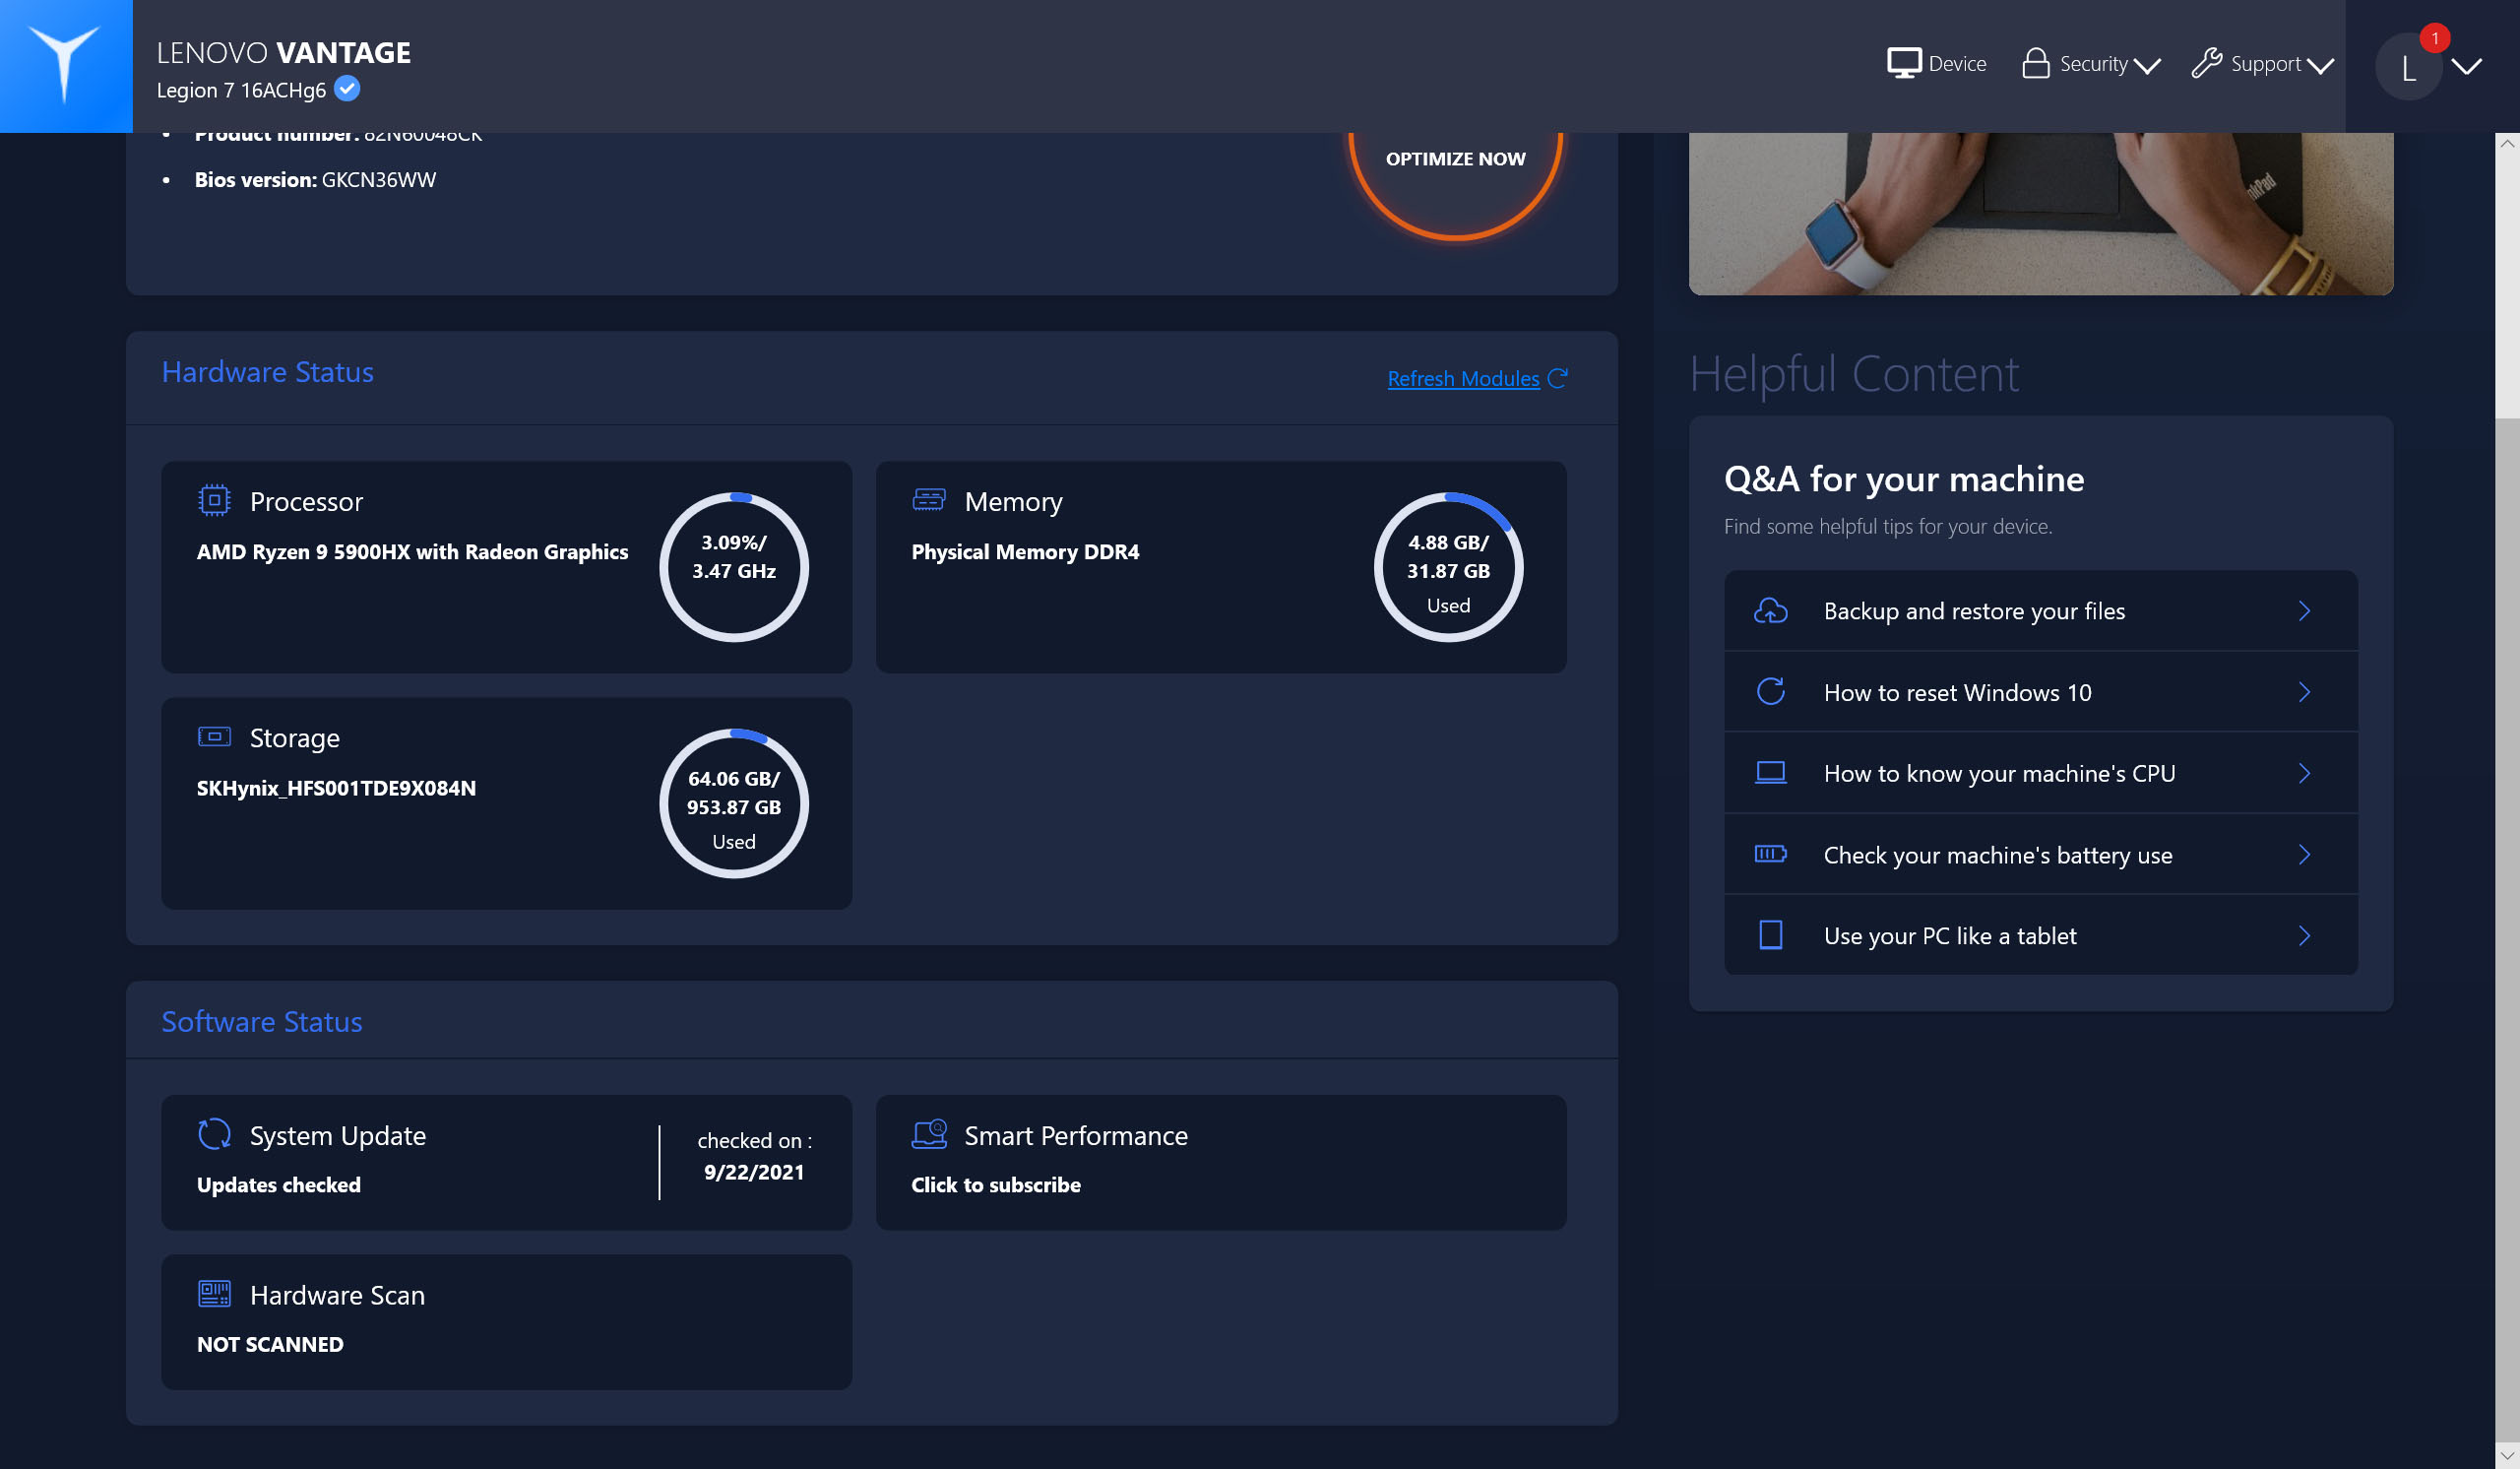
Task: Click the hands-on-laptop article thumbnail
Action: [2041, 214]
